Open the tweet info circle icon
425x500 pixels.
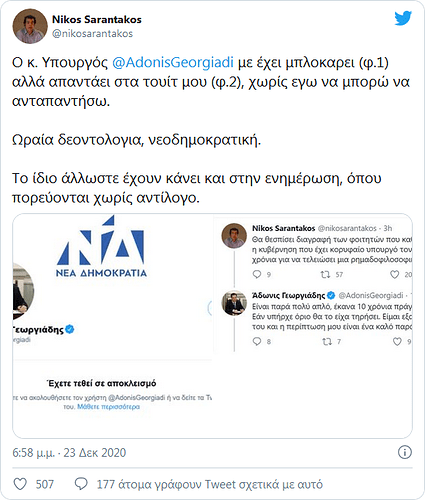(x=405, y=452)
